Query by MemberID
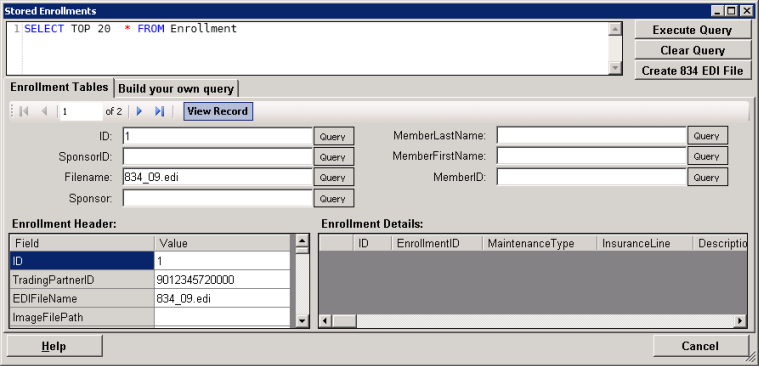 point(707,177)
